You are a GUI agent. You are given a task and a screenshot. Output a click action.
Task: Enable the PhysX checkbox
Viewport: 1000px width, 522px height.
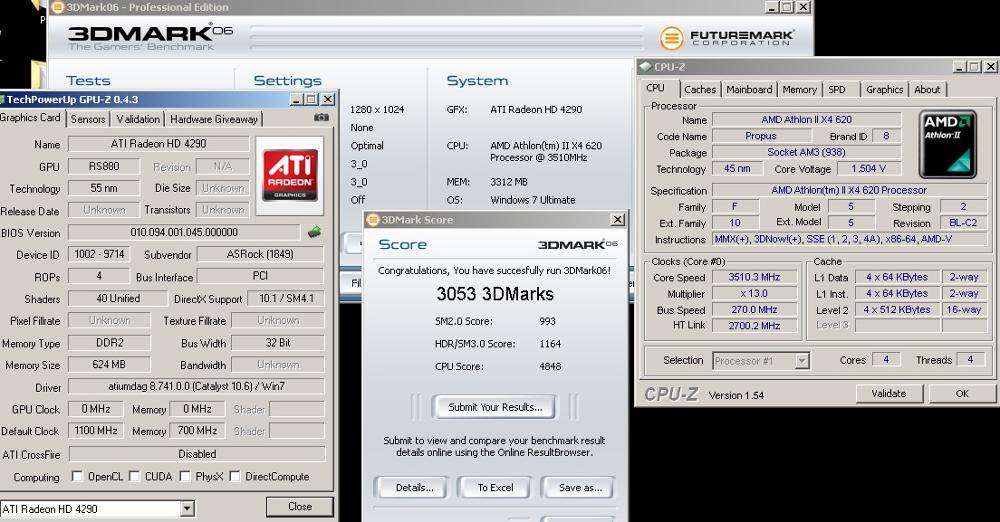185,476
